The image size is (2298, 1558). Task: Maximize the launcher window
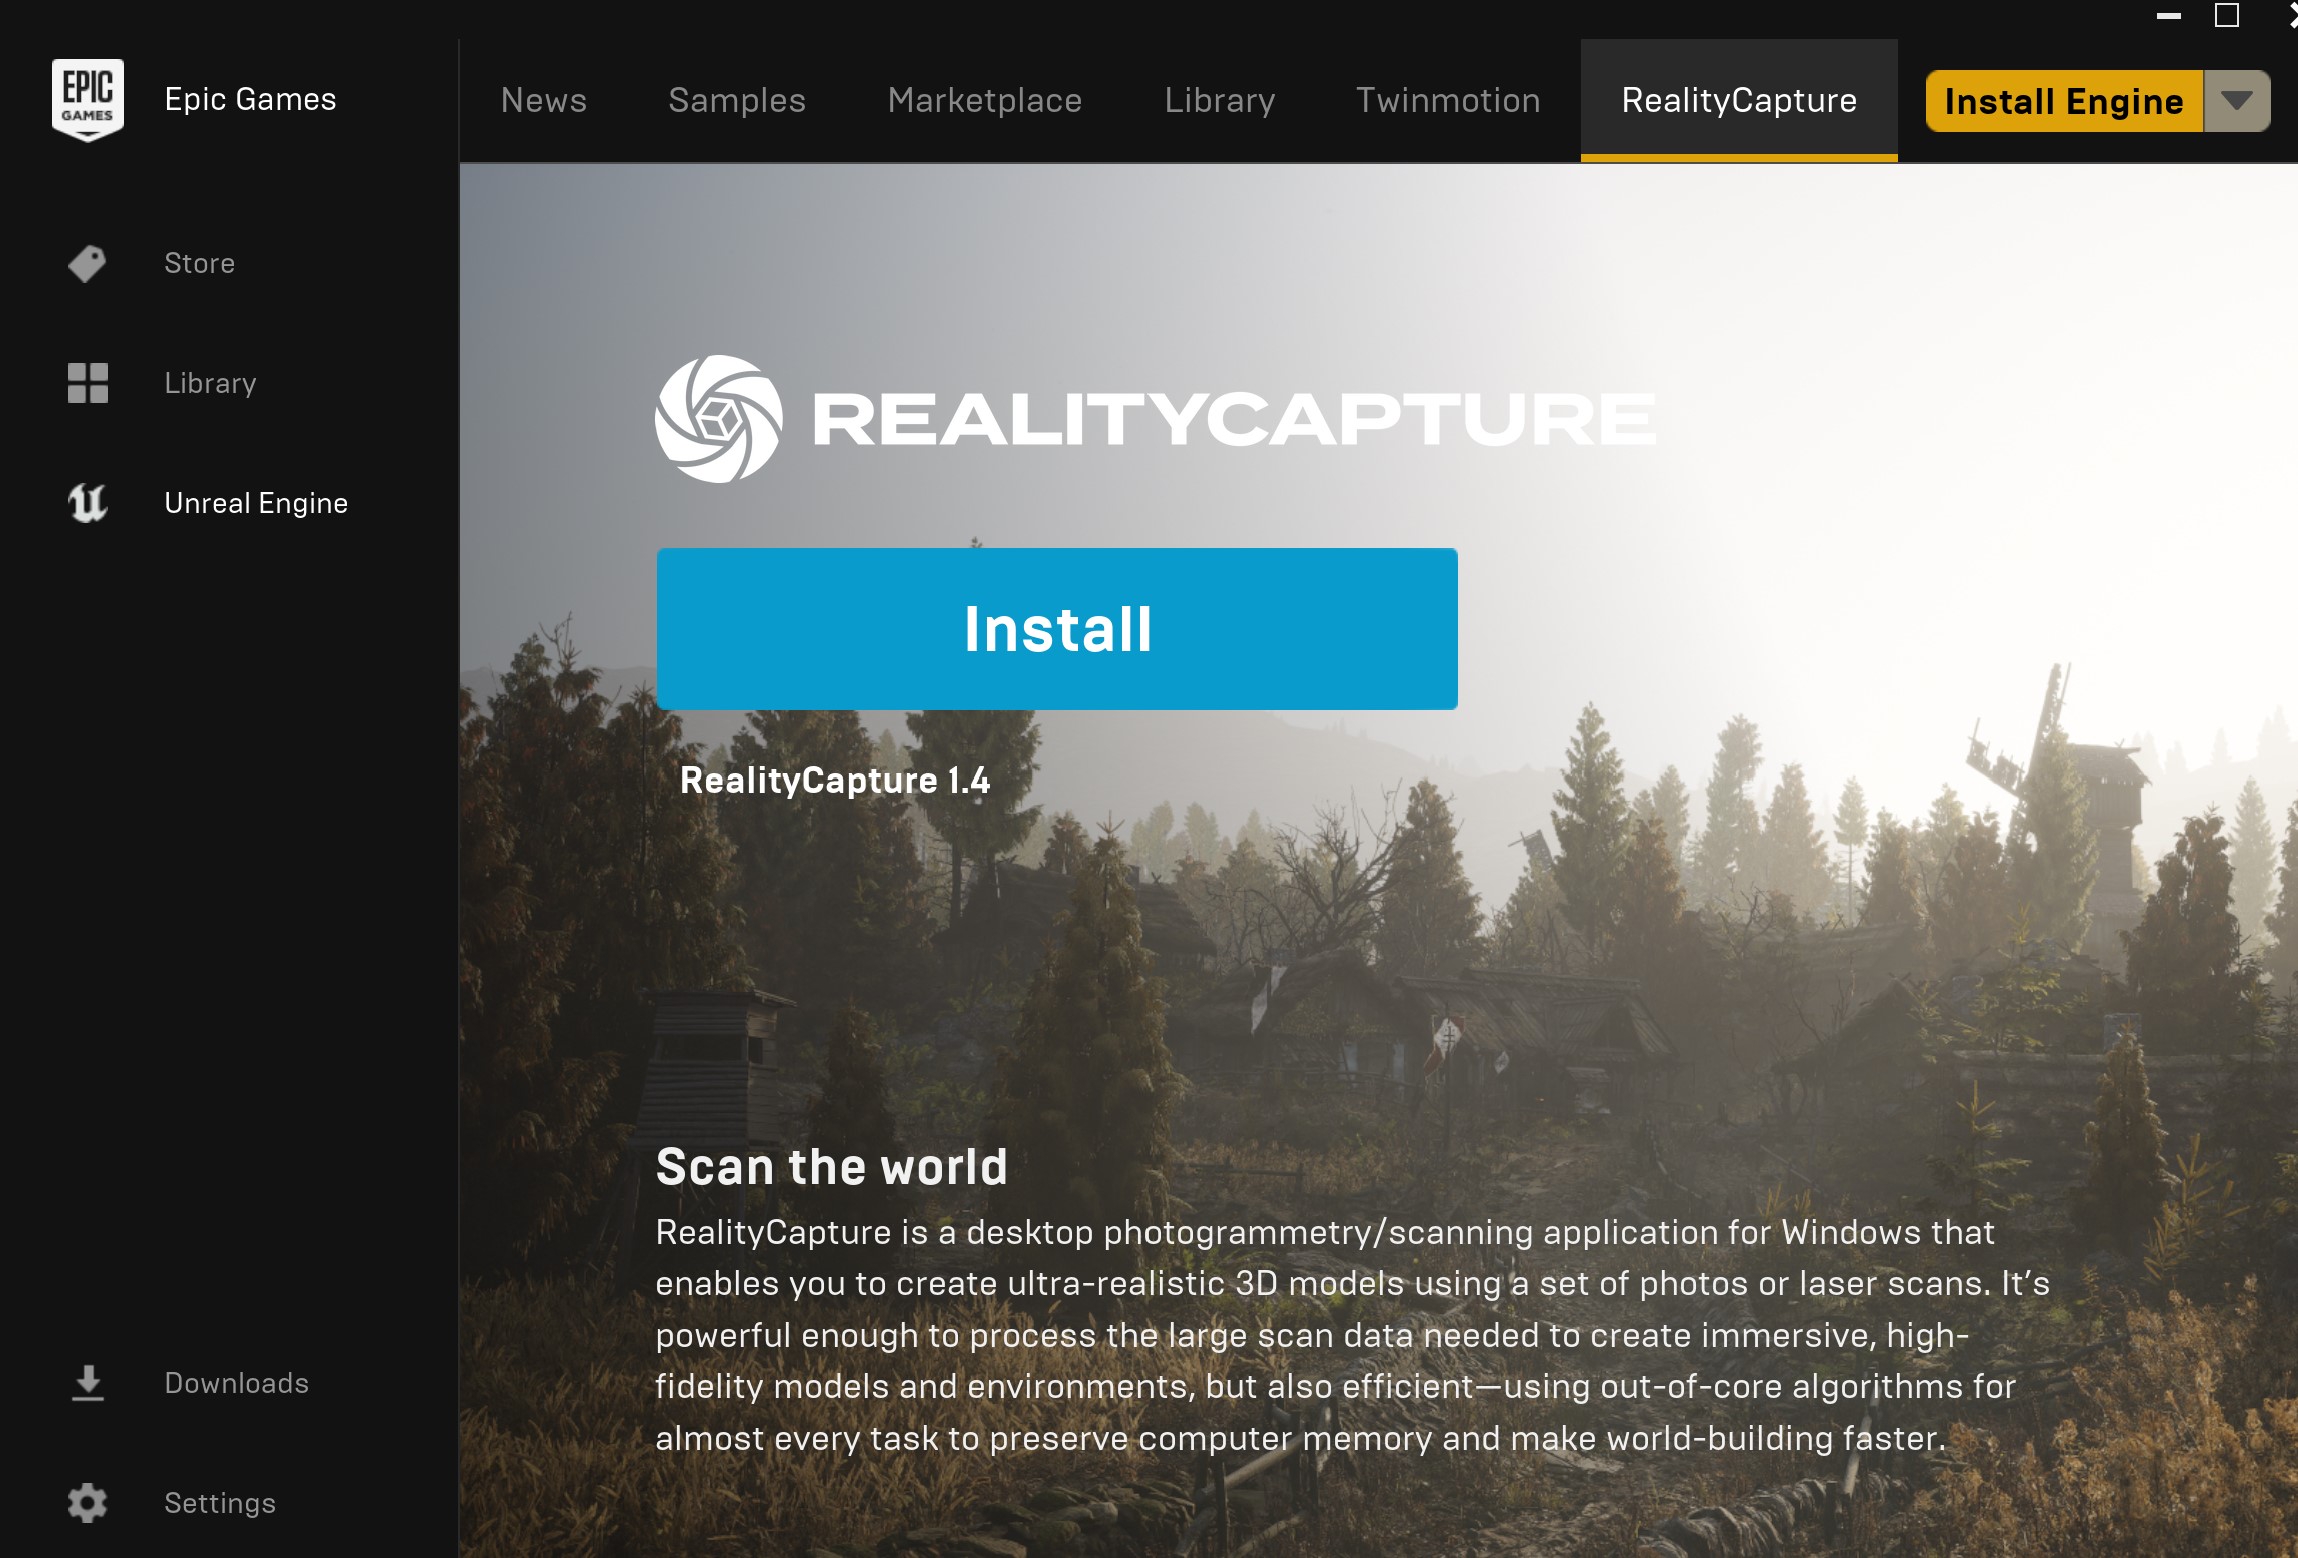pyautogui.click(x=2227, y=15)
